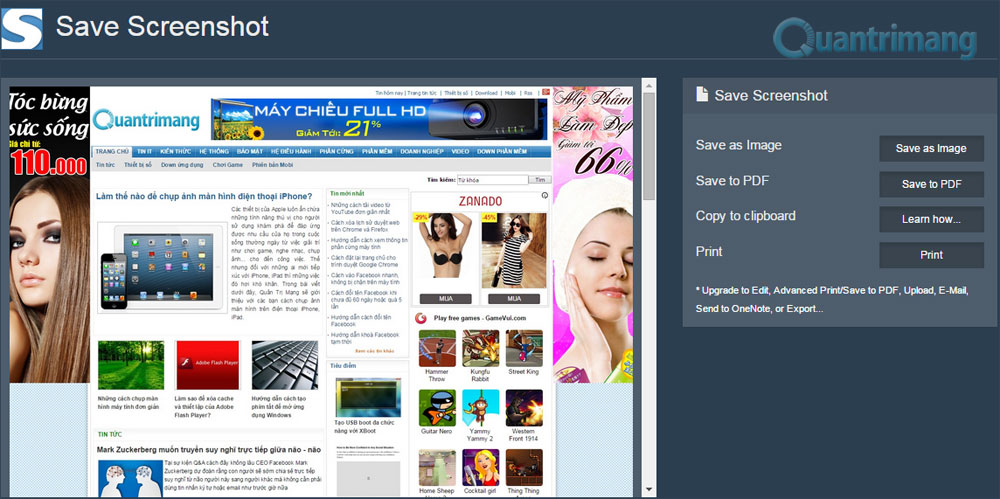The height and width of the screenshot is (499, 1000).
Task: Click the Thiết bị số sub-menu link
Action: point(138,165)
